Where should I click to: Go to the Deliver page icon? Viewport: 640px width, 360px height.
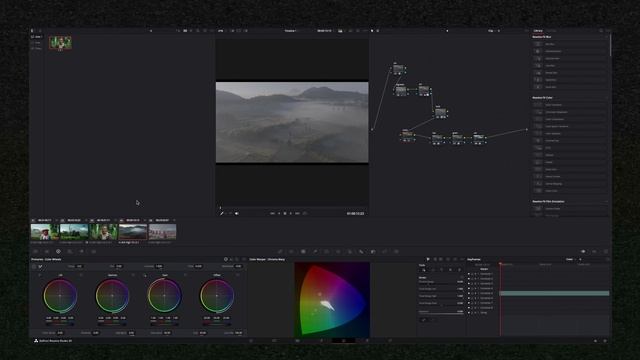[x=390, y=340]
